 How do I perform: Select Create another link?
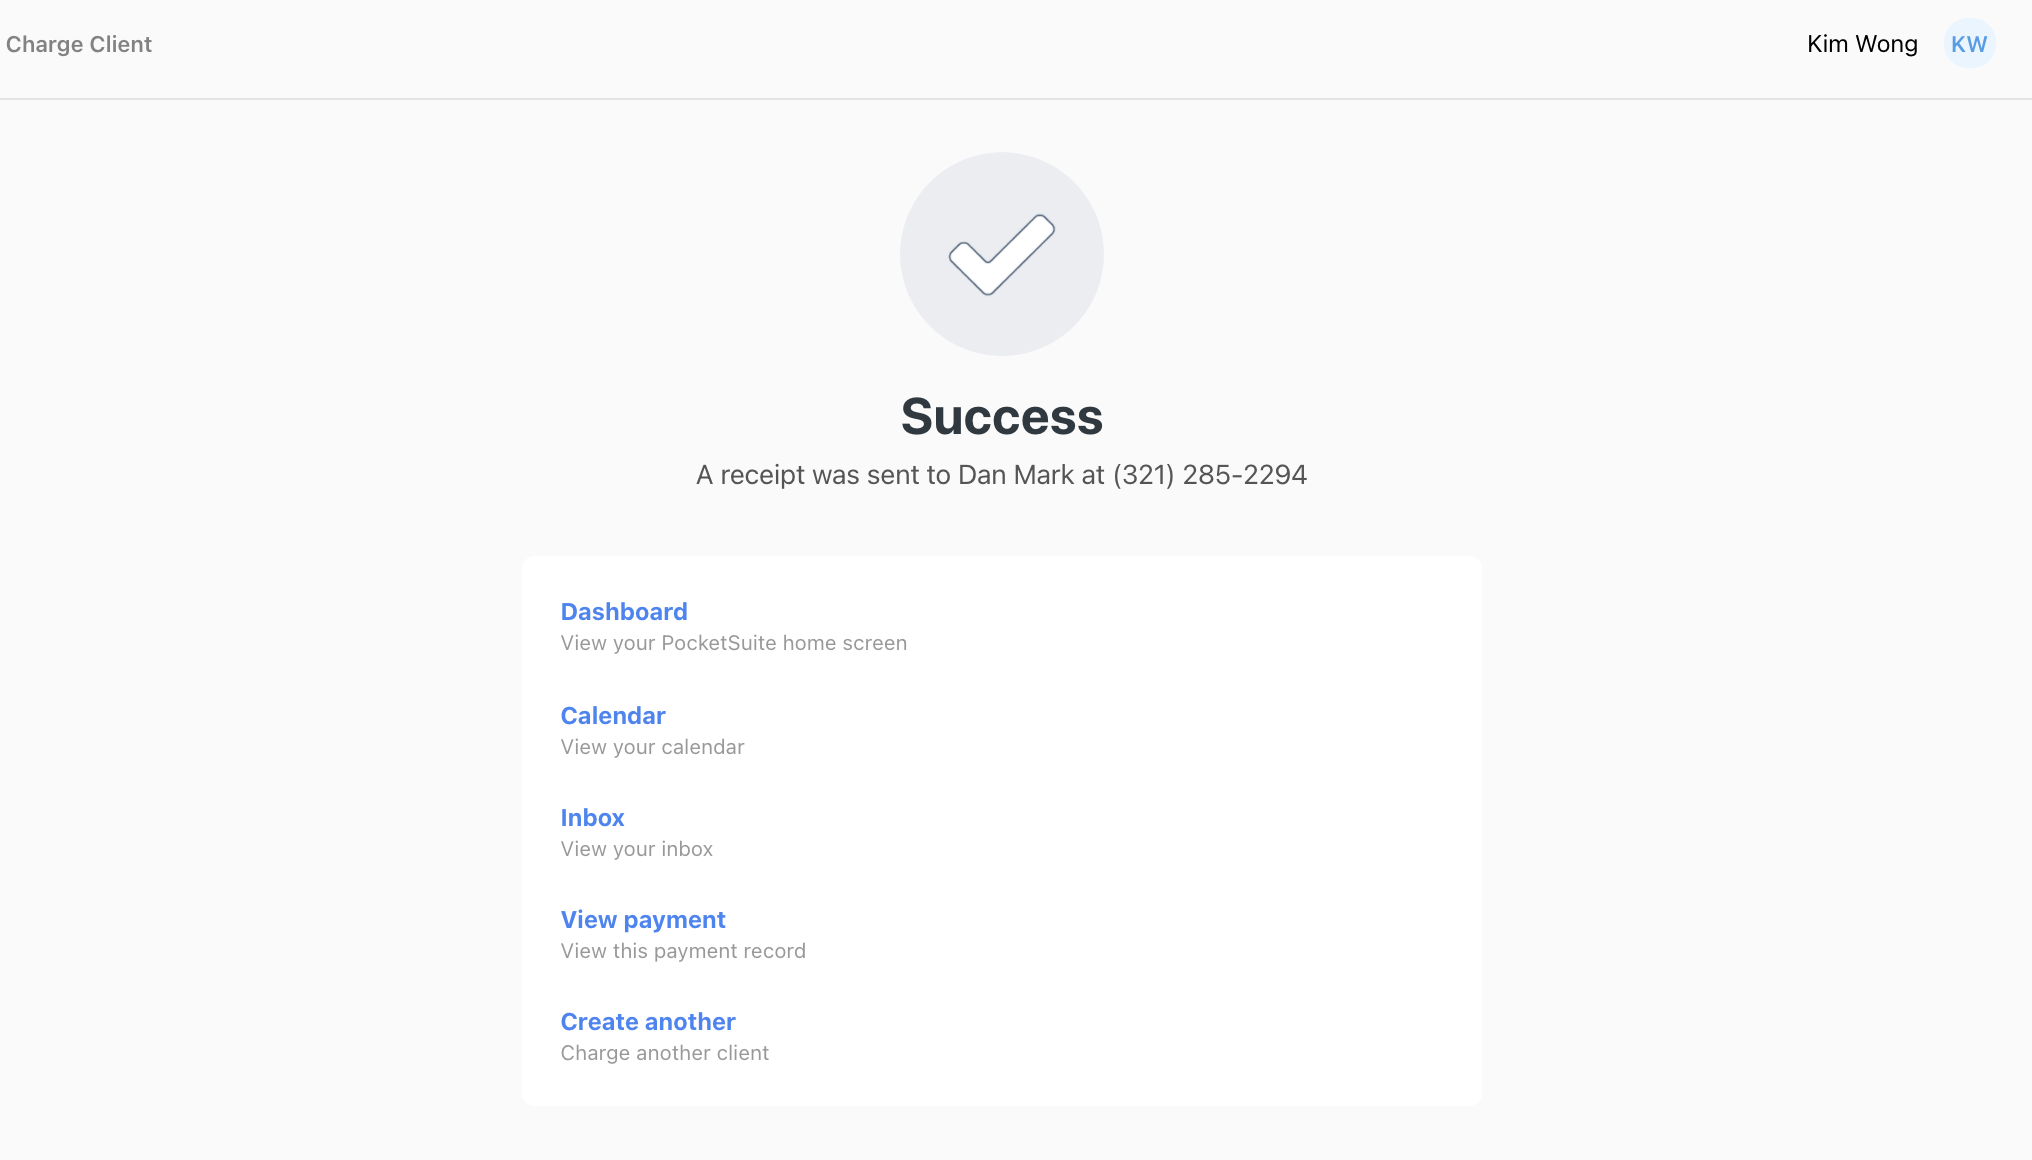click(648, 1022)
